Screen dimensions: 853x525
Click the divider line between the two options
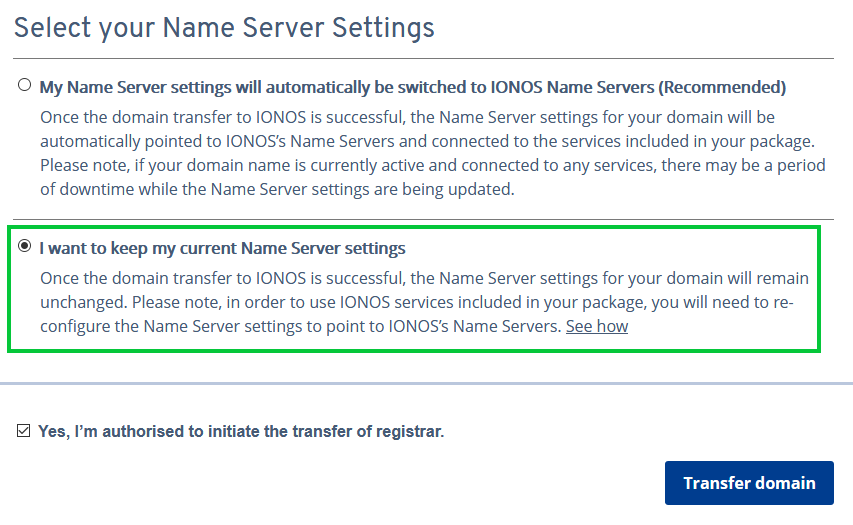[423, 219]
